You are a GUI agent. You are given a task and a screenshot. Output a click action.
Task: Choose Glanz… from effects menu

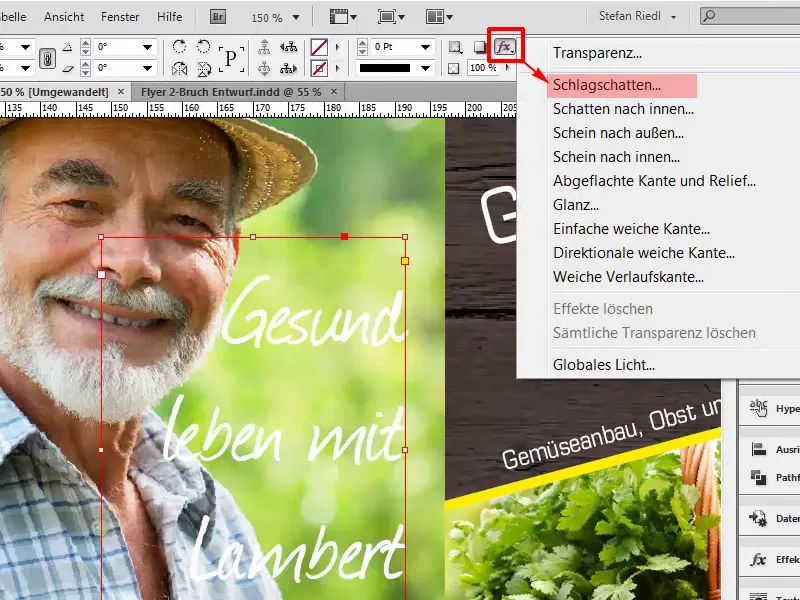point(576,205)
